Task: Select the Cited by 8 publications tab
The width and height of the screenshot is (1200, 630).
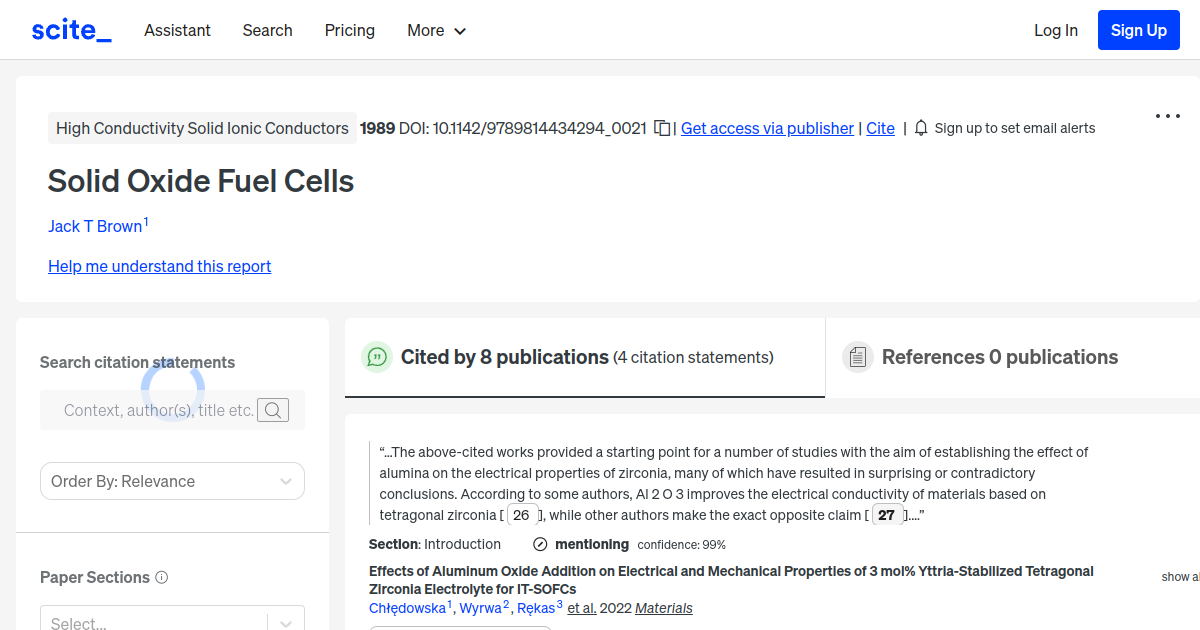Action: tap(586, 357)
